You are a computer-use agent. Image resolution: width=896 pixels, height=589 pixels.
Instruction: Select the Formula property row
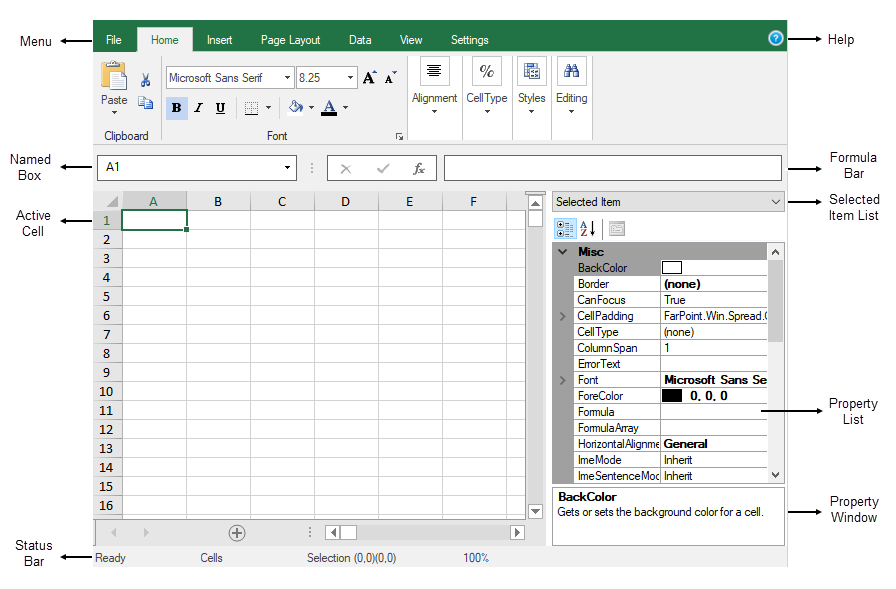pyautogui.click(x=671, y=412)
